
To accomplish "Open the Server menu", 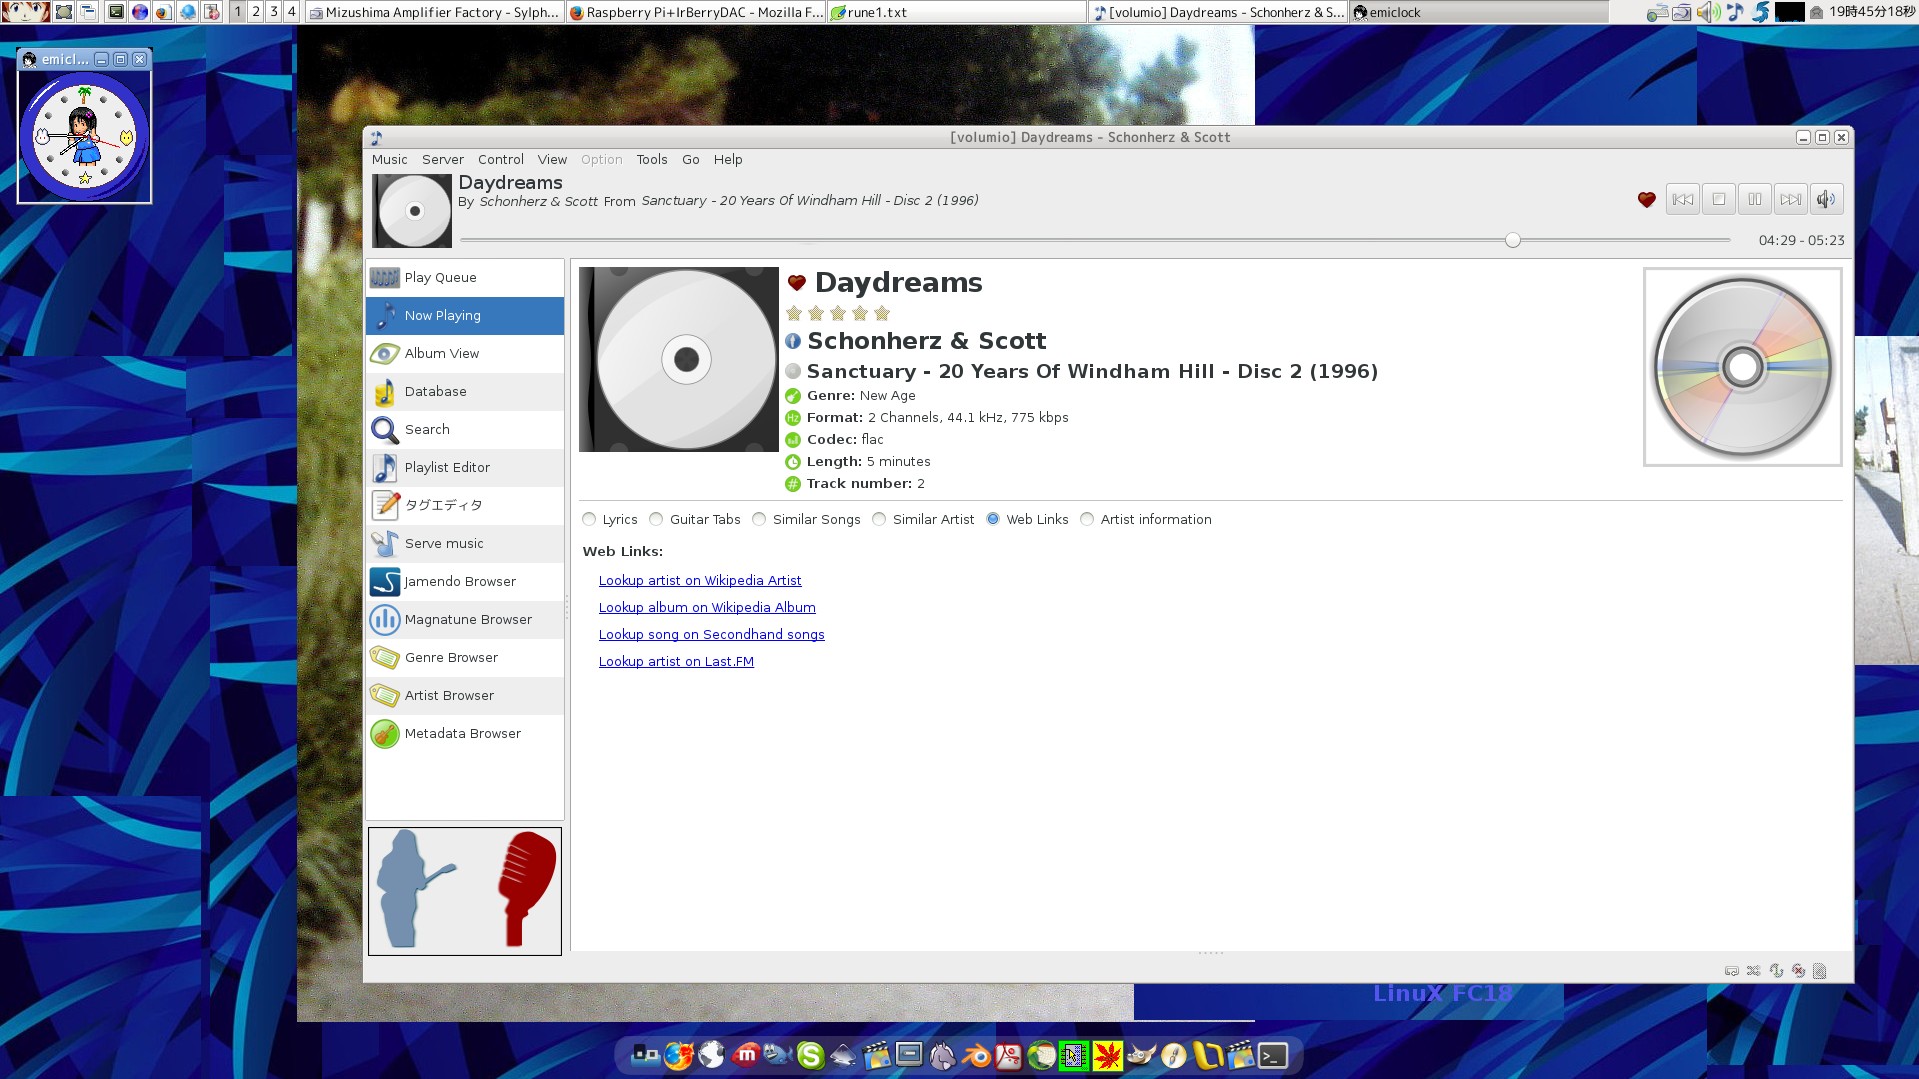I will [x=442, y=160].
